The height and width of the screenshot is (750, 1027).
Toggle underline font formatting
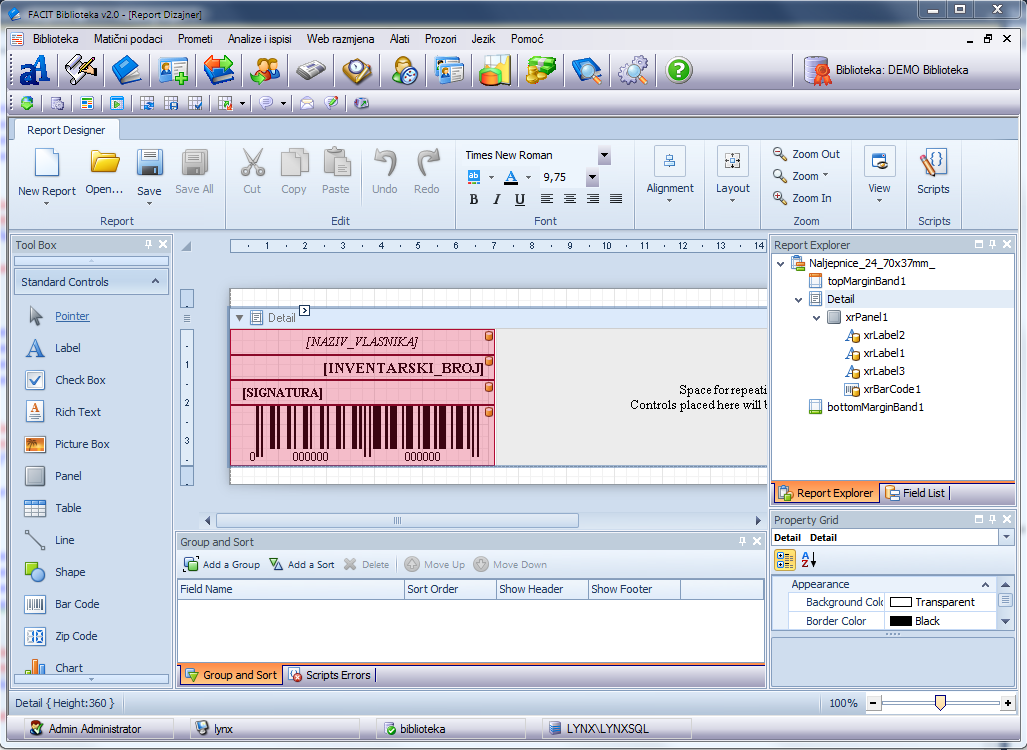520,199
